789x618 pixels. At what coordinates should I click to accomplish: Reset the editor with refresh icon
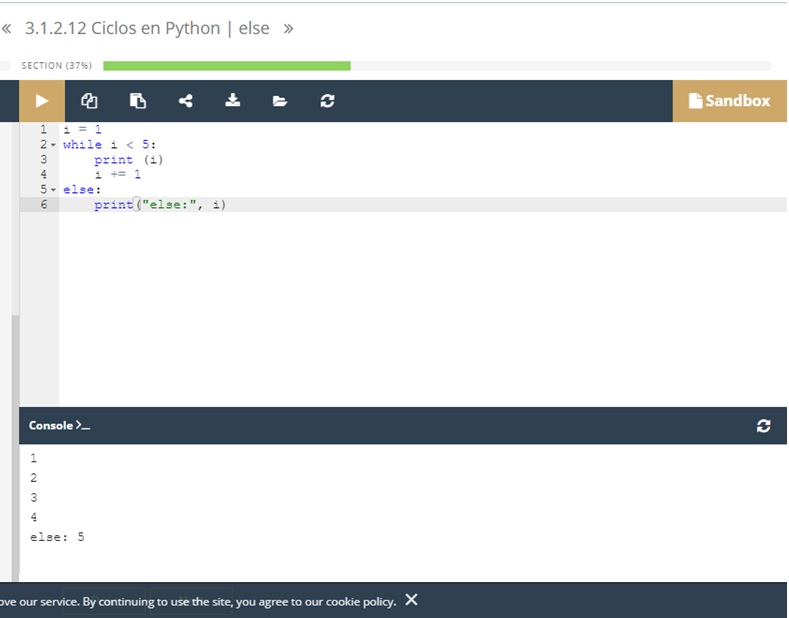pos(327,101)
